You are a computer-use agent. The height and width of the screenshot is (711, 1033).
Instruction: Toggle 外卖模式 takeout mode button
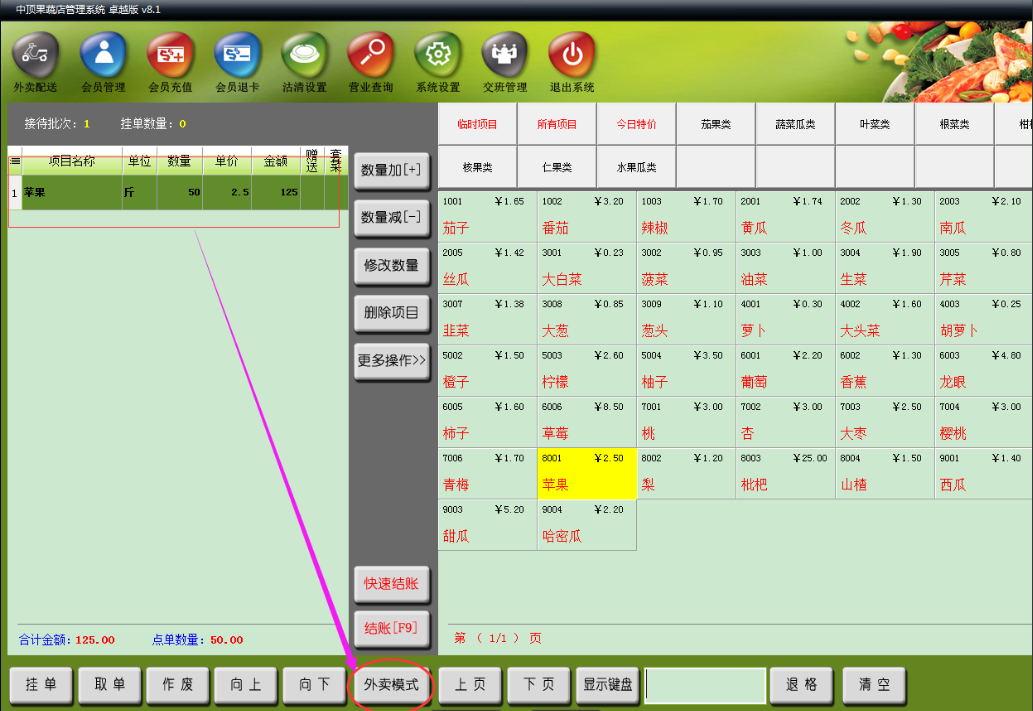391,685
